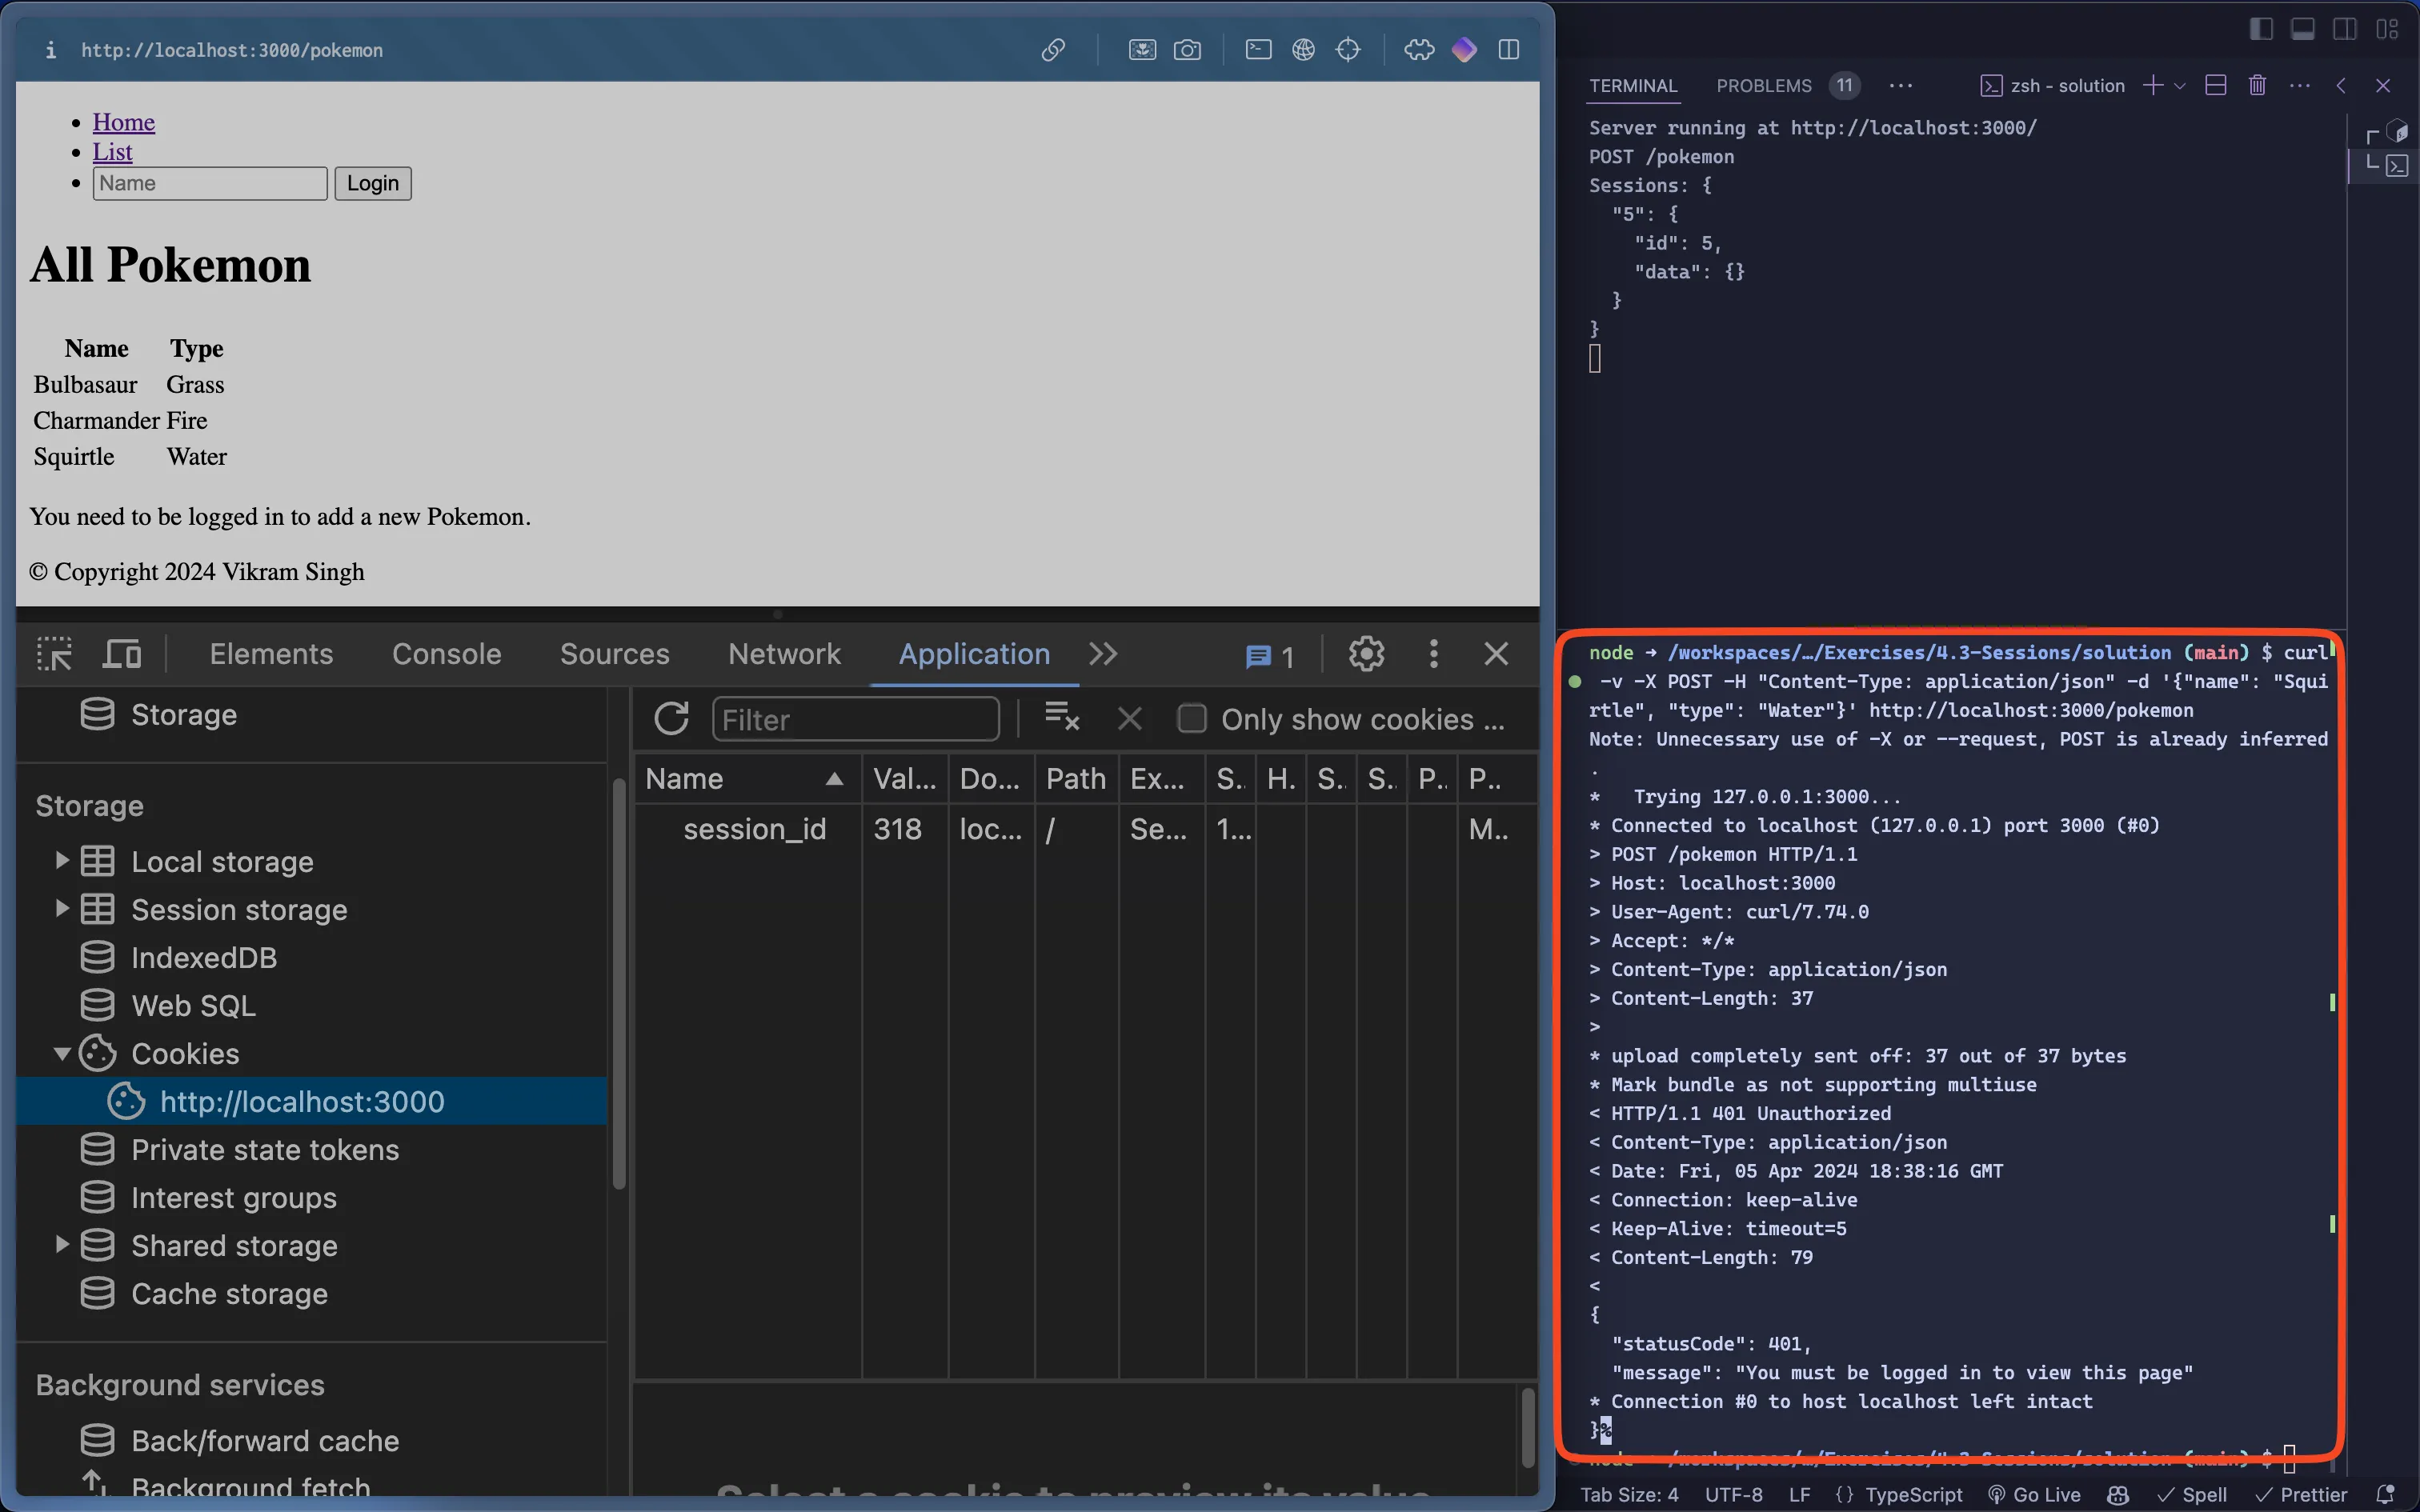The width and height of the screenshot is (2420, 1512).
Task: Switch to the Console tab
Action: 446,654
